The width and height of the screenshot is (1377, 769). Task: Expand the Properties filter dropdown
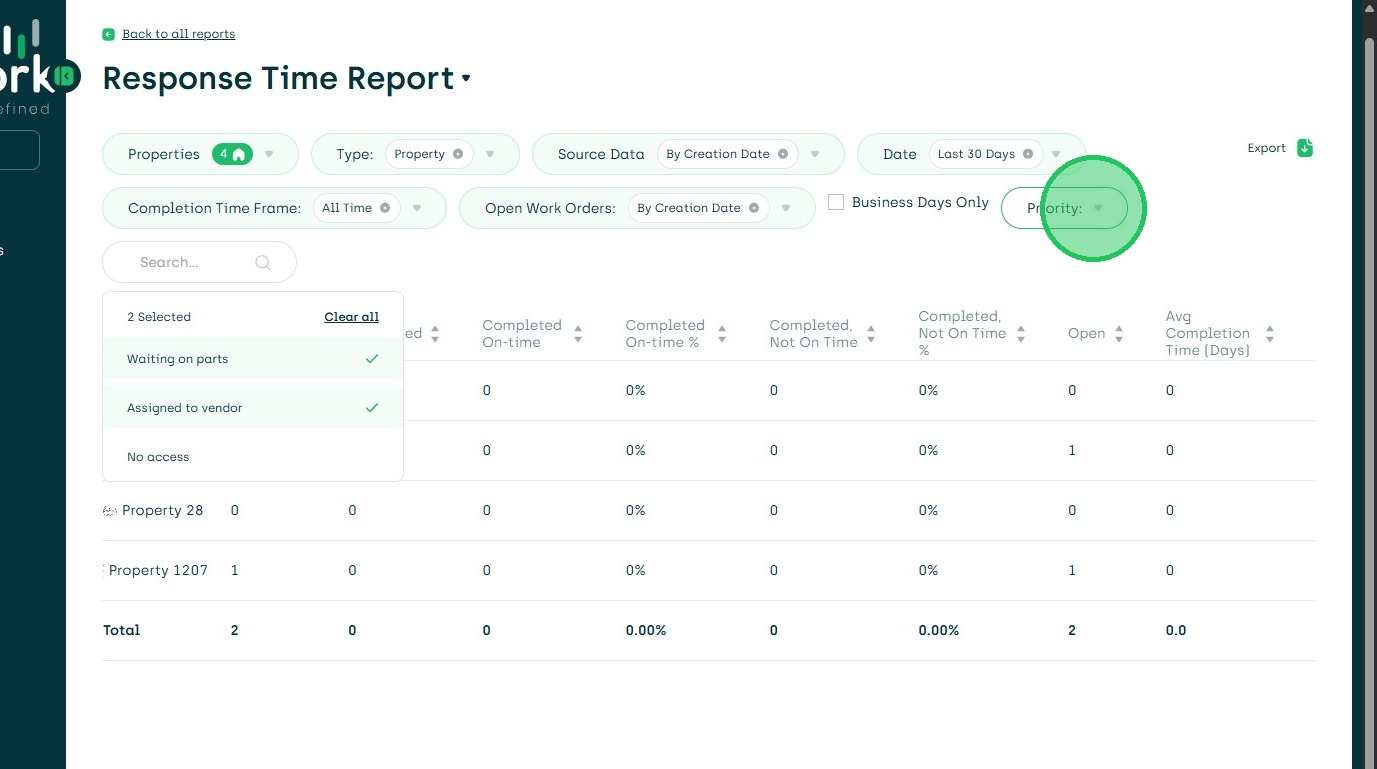[269, 154]
